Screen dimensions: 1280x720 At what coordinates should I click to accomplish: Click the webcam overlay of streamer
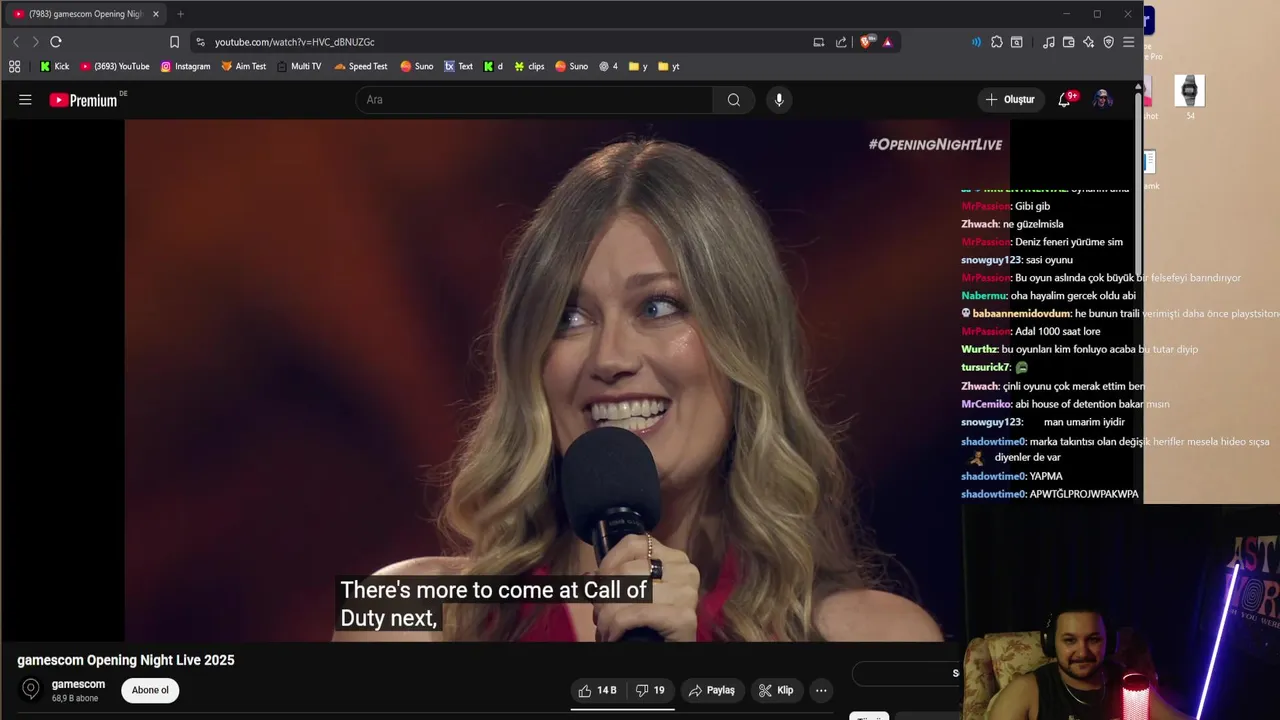1121,612
